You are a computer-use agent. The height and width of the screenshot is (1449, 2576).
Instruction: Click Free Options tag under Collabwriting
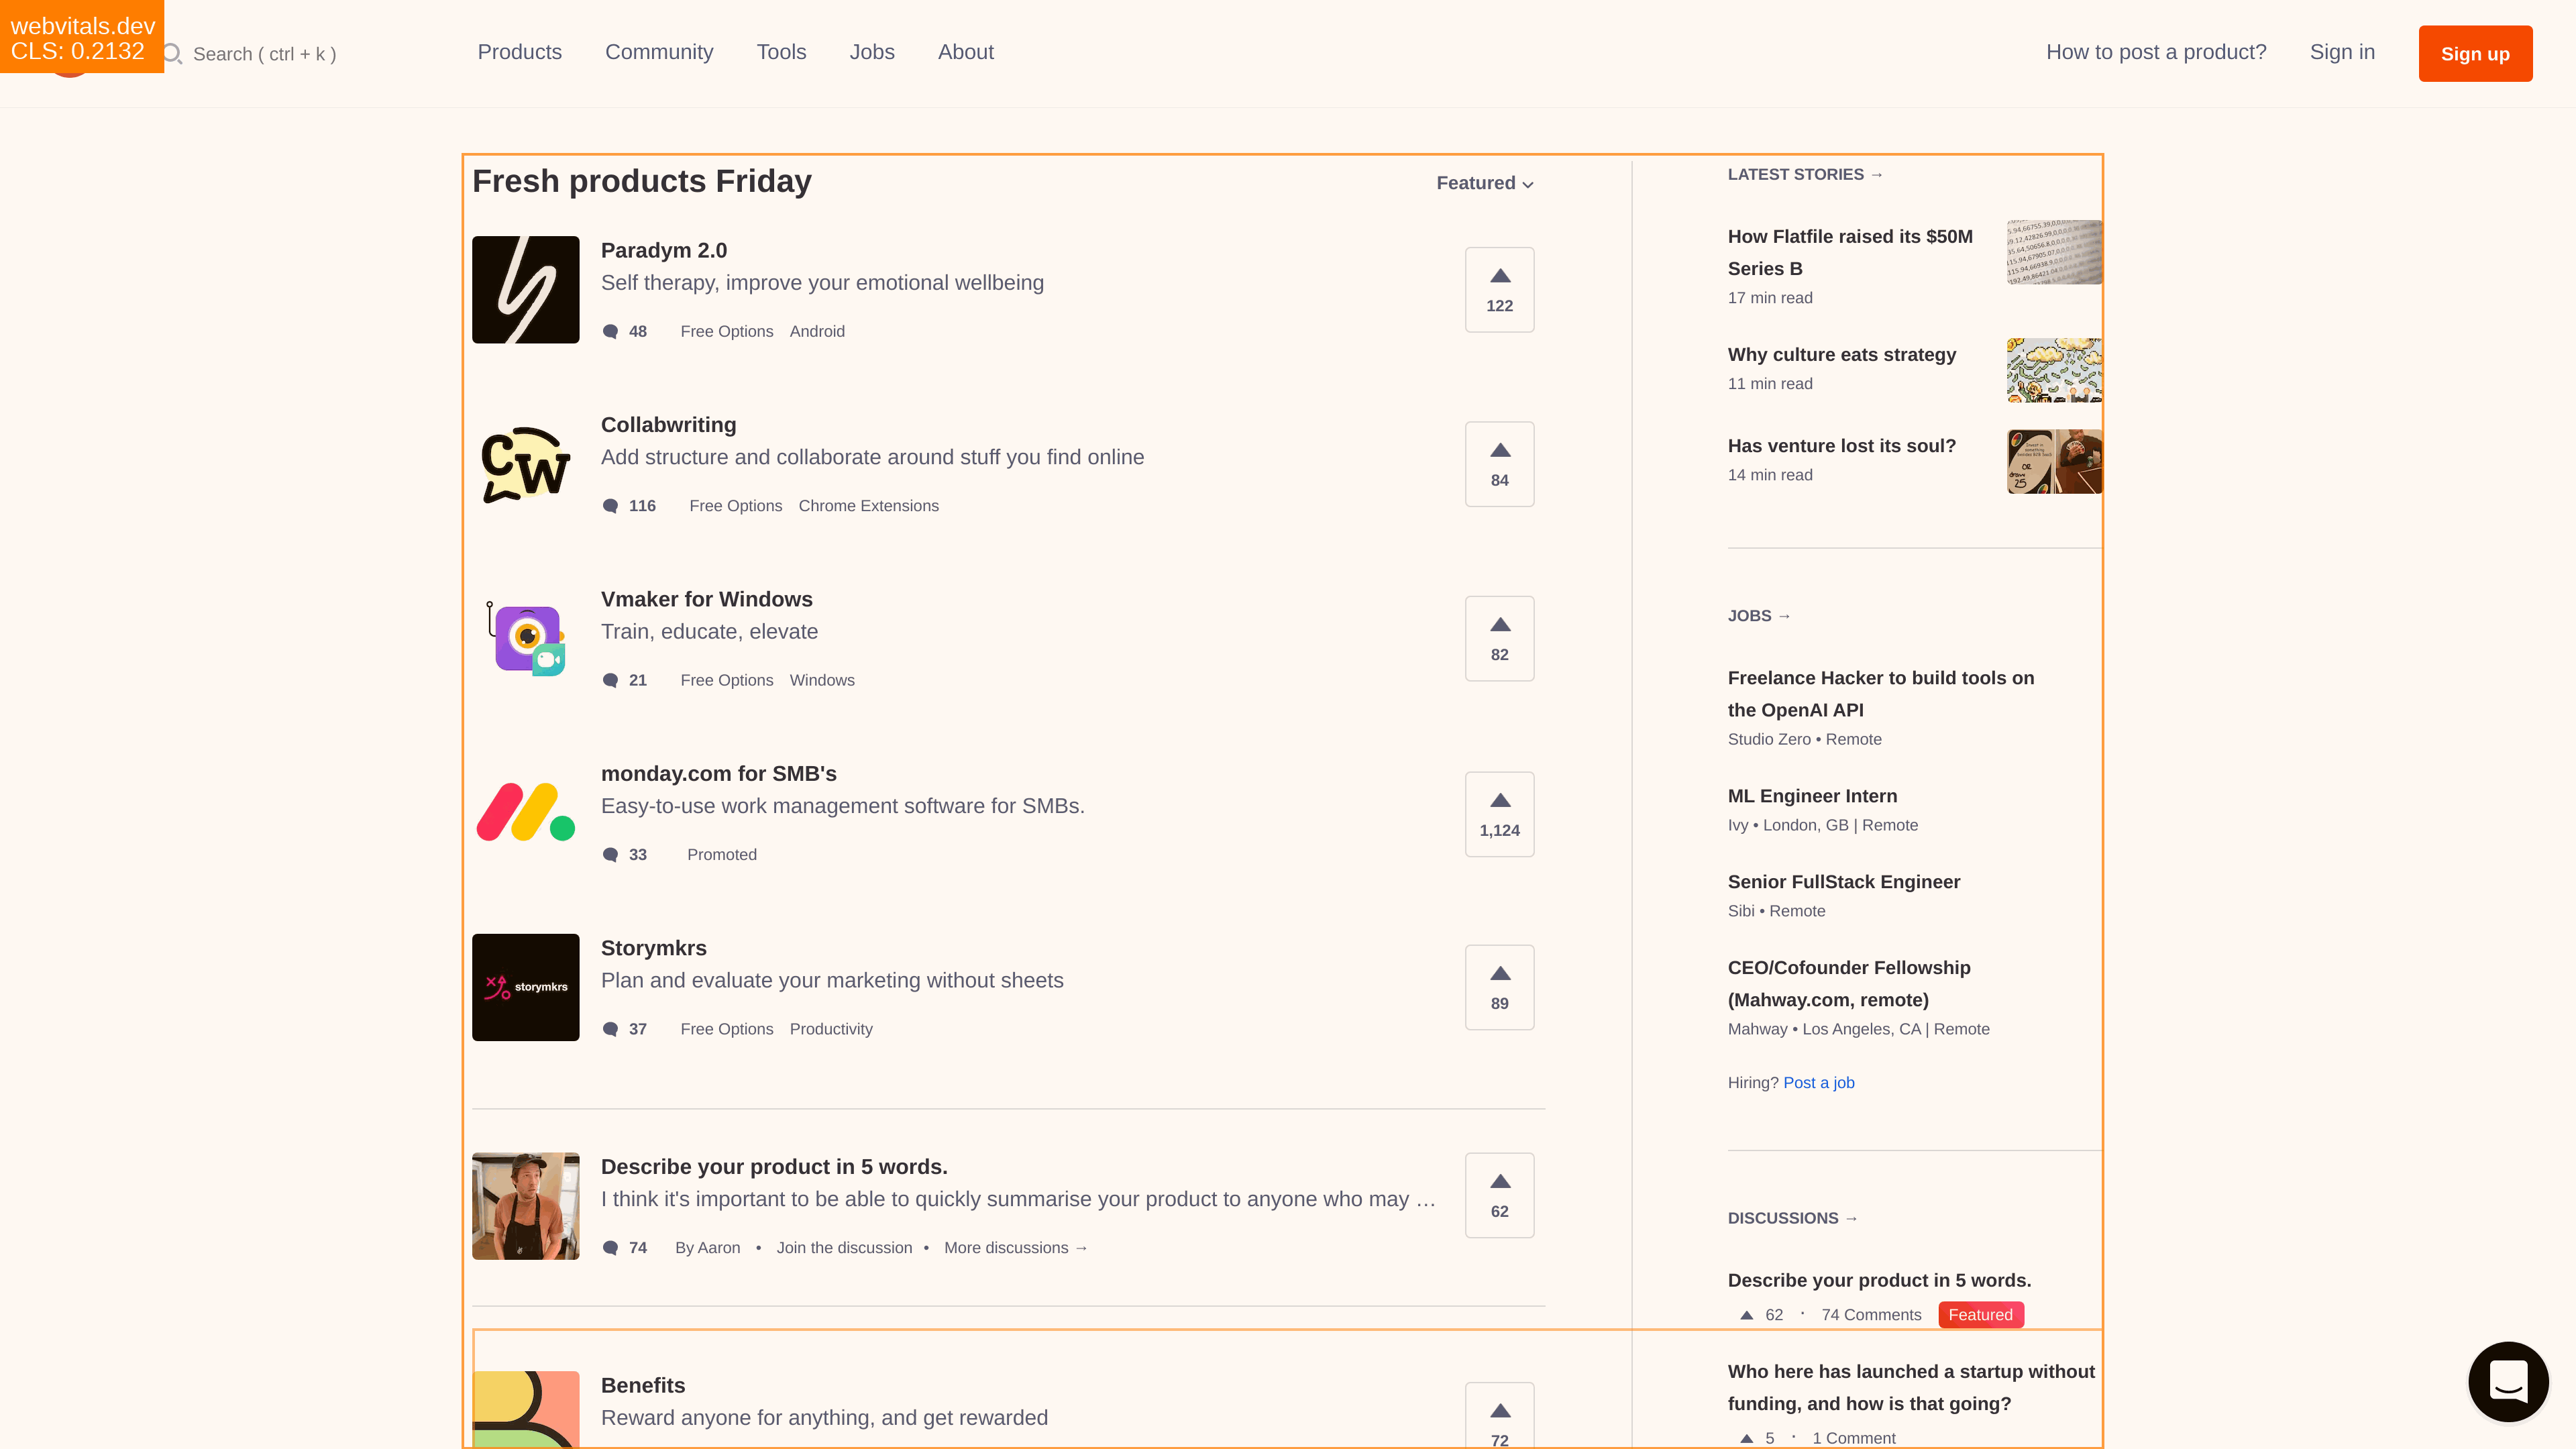(735, 506)
